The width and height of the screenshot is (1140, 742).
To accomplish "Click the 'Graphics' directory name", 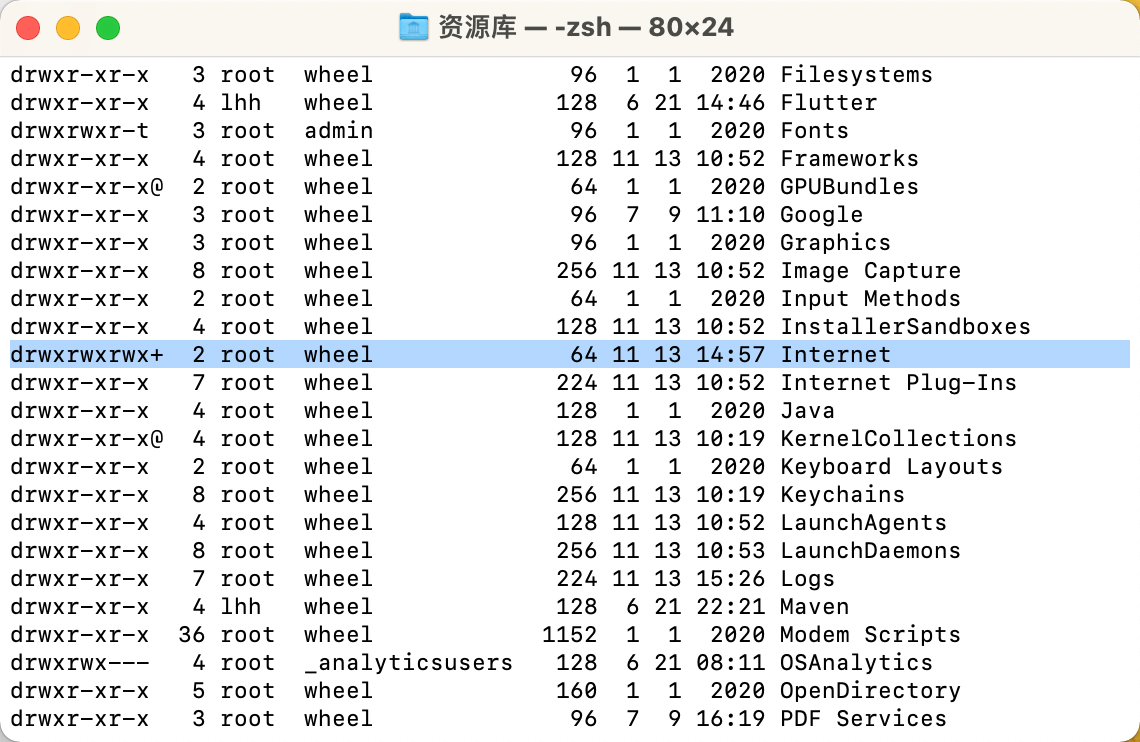I will pos(835,243).
